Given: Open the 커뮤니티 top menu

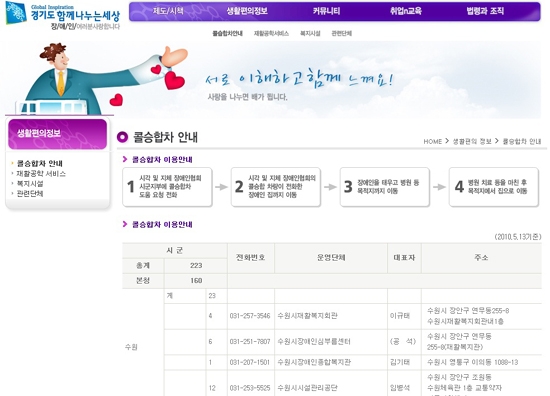Looking at the screenshot, I should pos(326,11).
